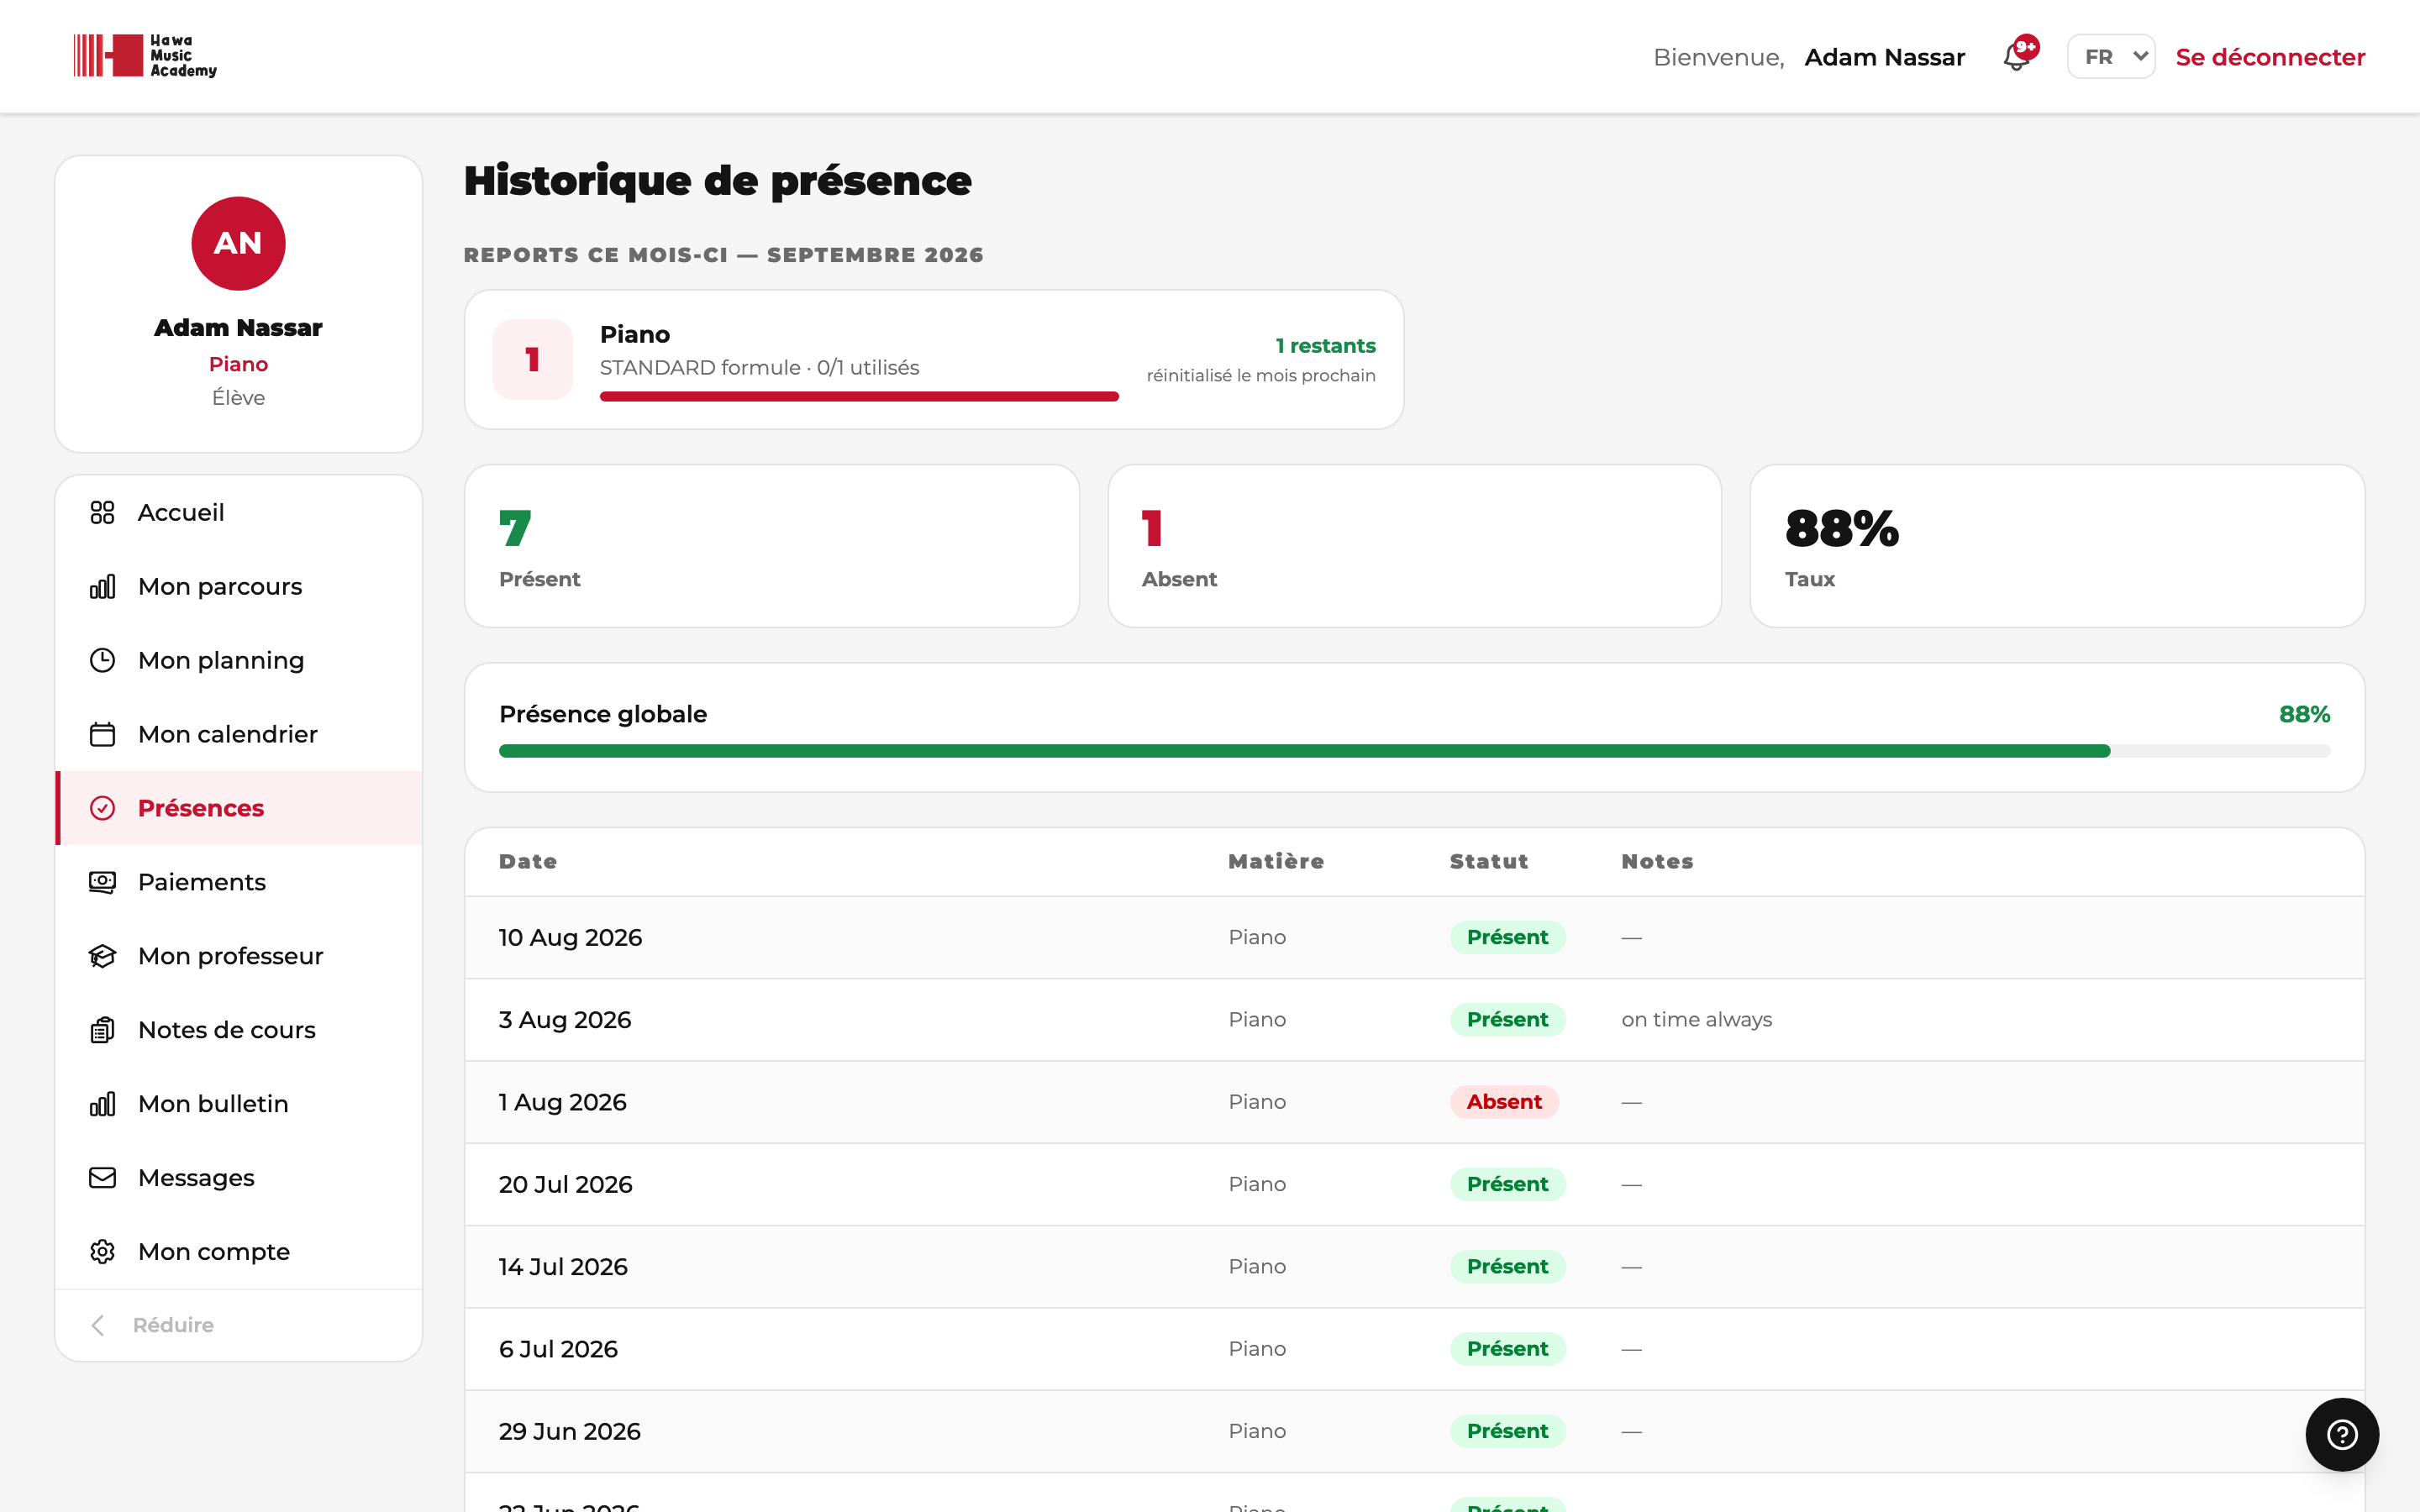2420x1512 pixels.
Task: Click the Mon compte gear icon
Action: tap(102, 1252)
